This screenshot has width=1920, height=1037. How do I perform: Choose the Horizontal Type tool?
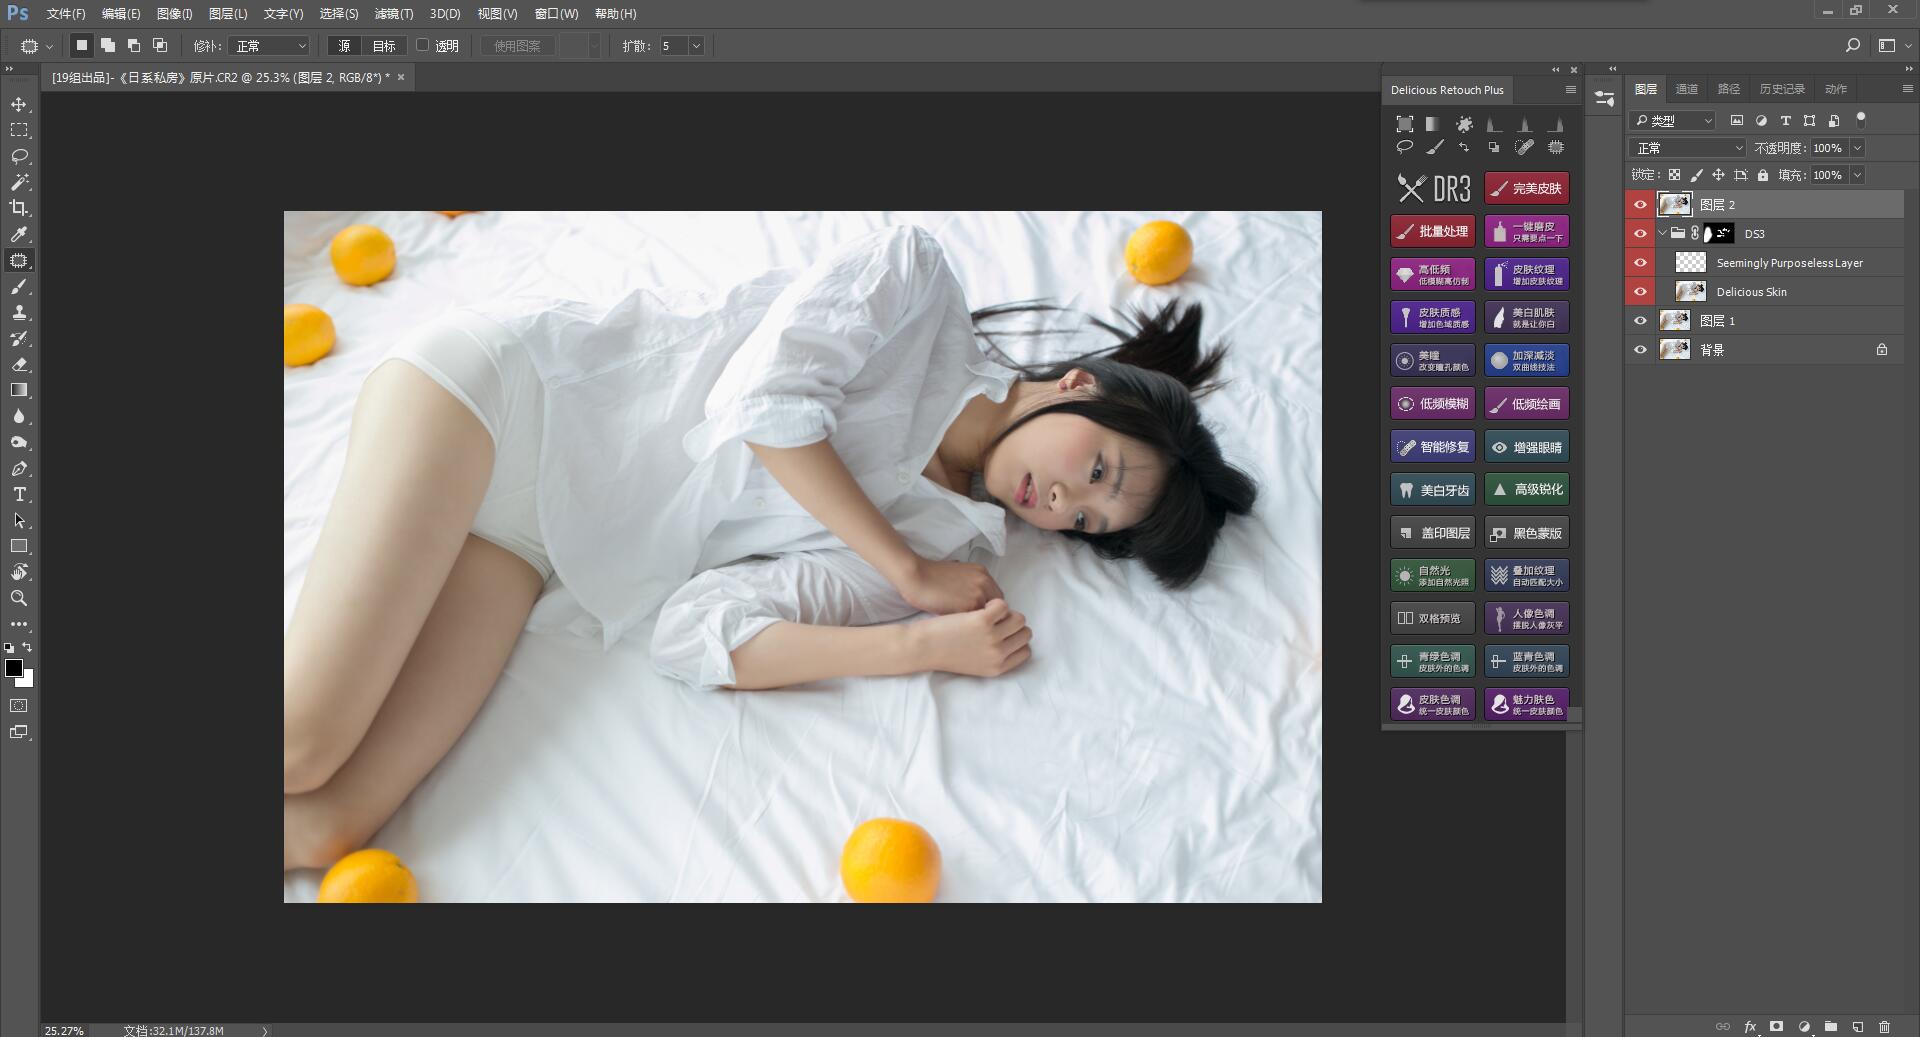tap(18, 494)
